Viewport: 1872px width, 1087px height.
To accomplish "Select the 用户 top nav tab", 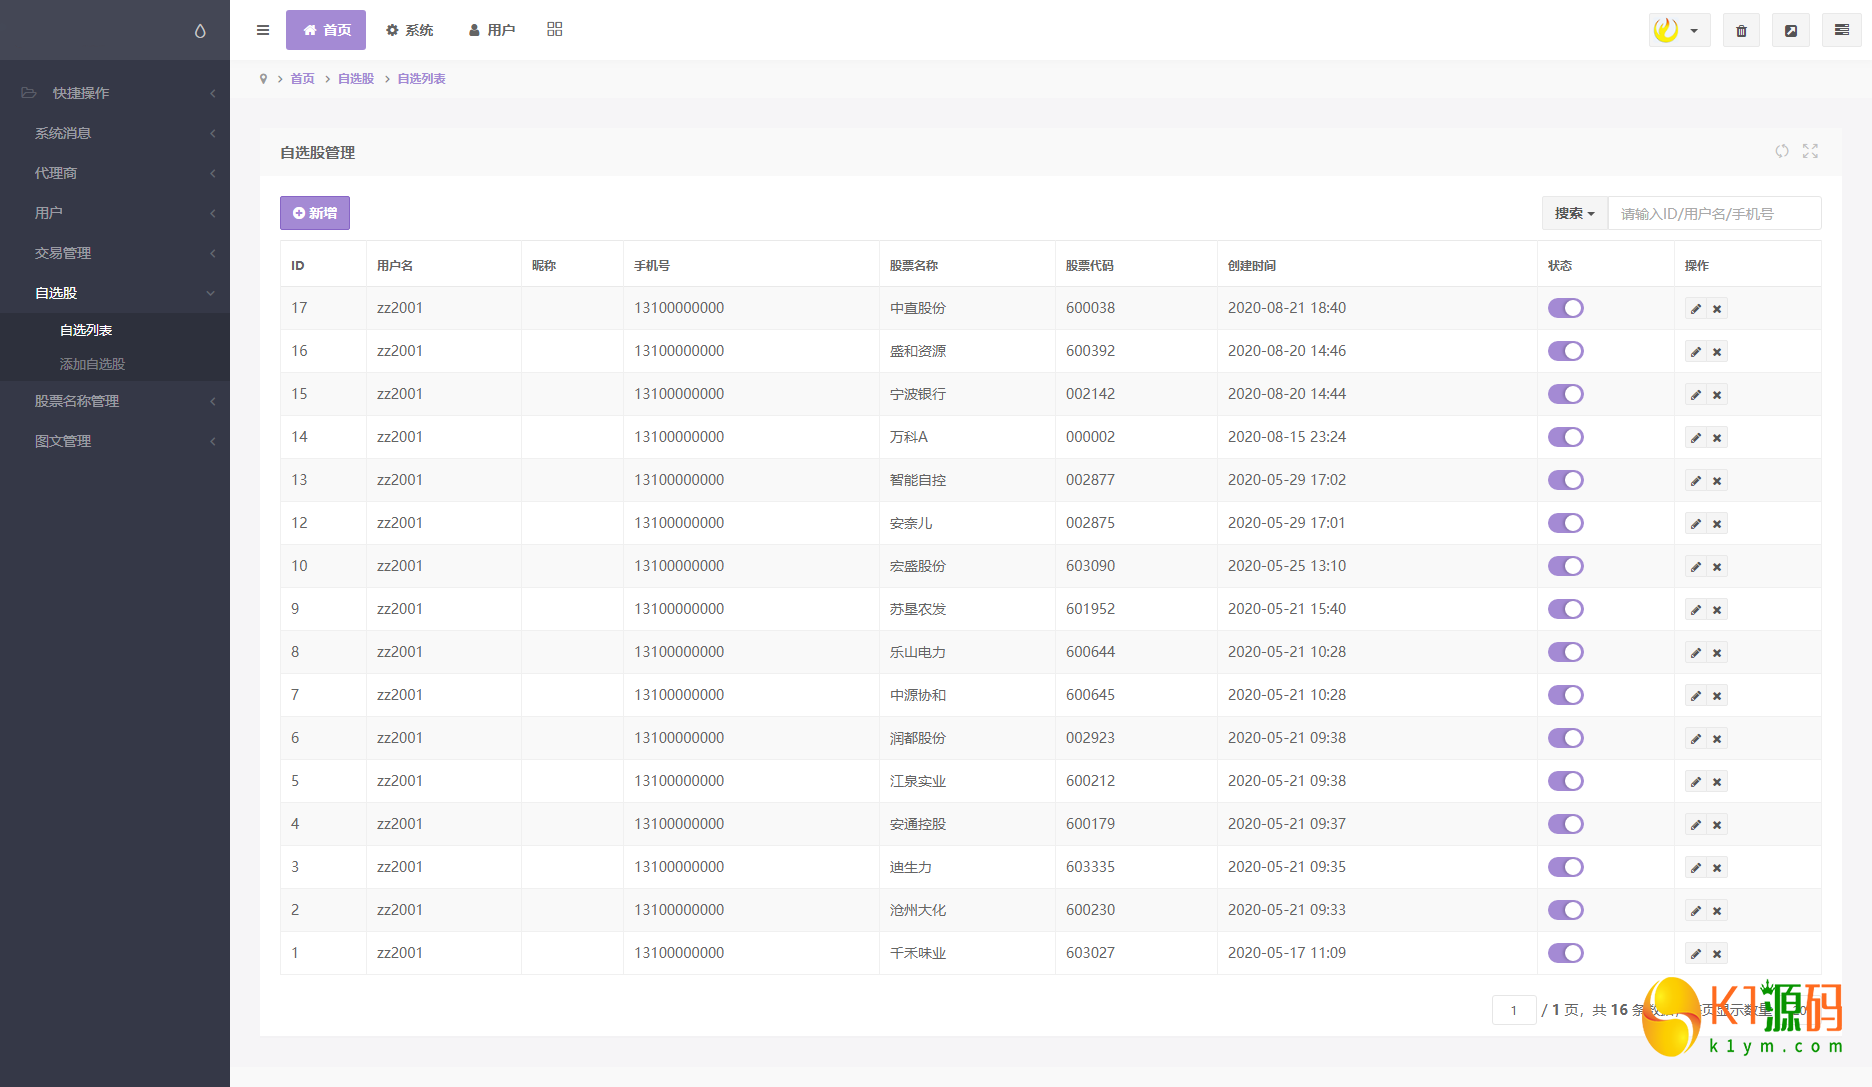I will point(492,30).
